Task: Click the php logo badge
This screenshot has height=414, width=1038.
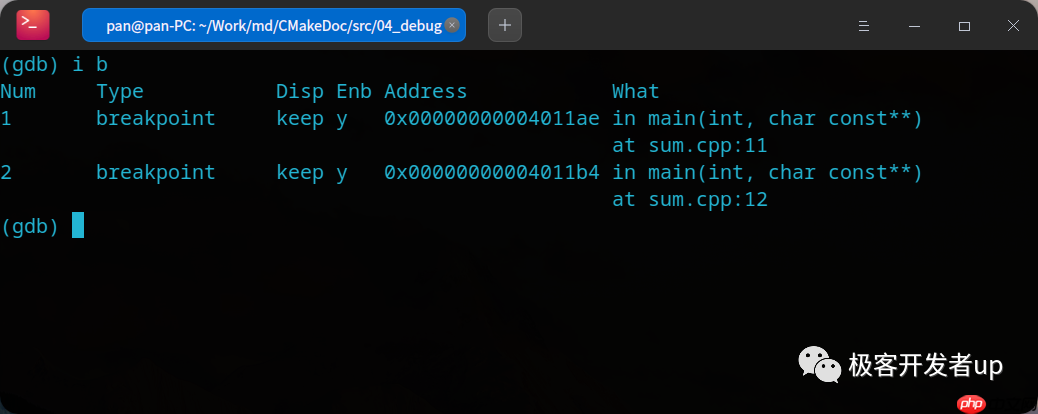Action: point(964,403)
